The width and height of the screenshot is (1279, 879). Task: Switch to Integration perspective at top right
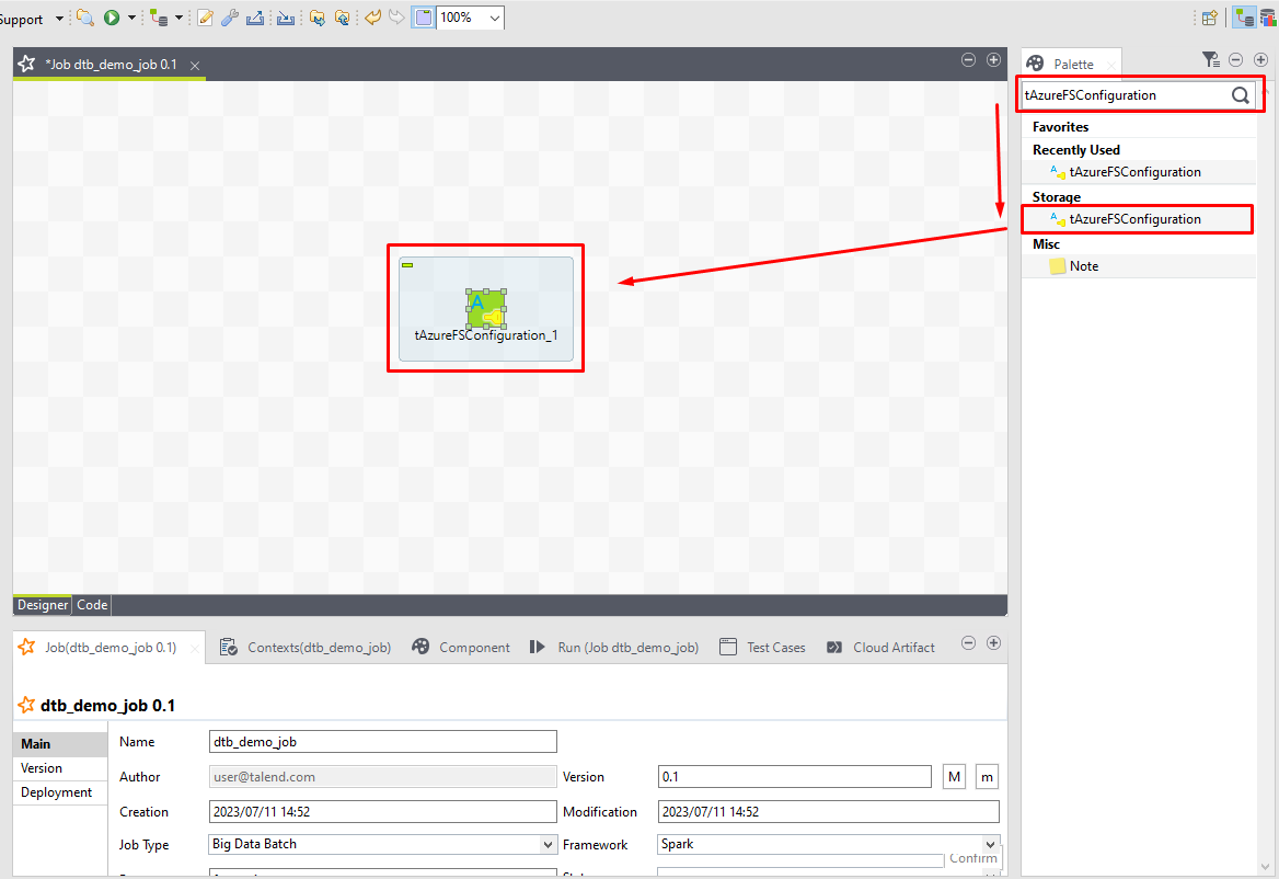click(x=1244, y=17)
